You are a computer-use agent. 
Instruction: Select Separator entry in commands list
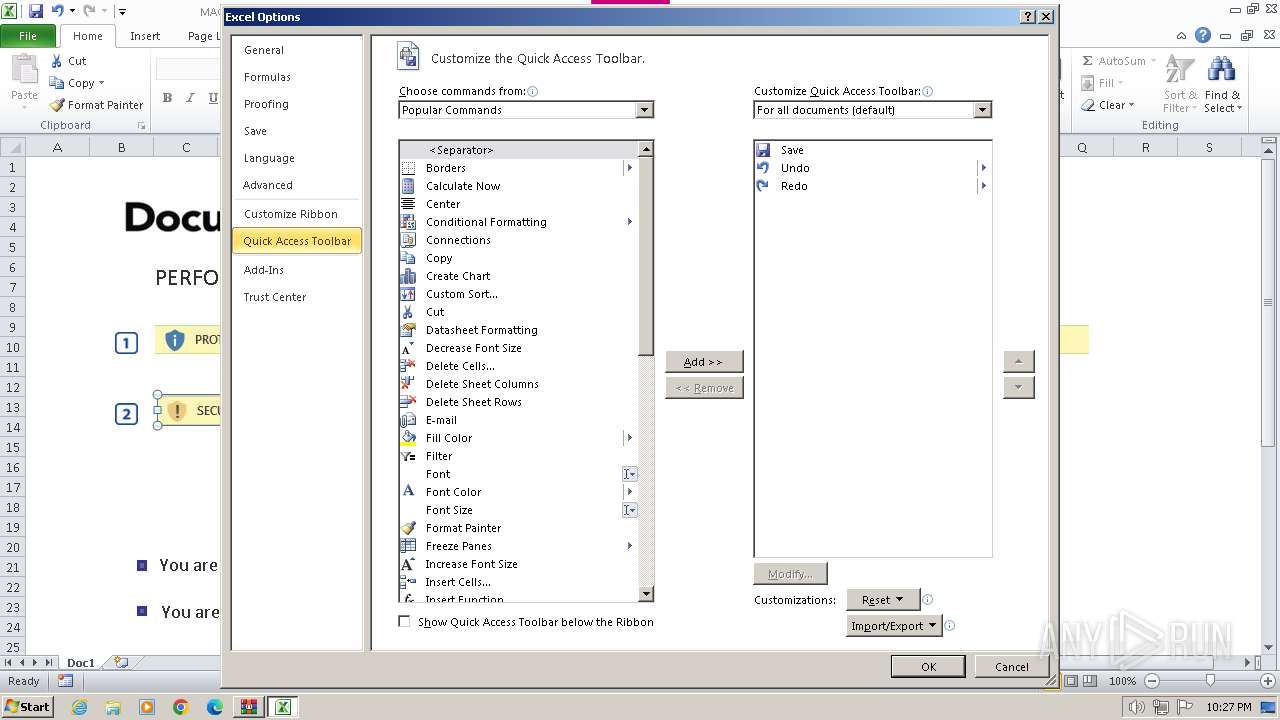[518, 150]
